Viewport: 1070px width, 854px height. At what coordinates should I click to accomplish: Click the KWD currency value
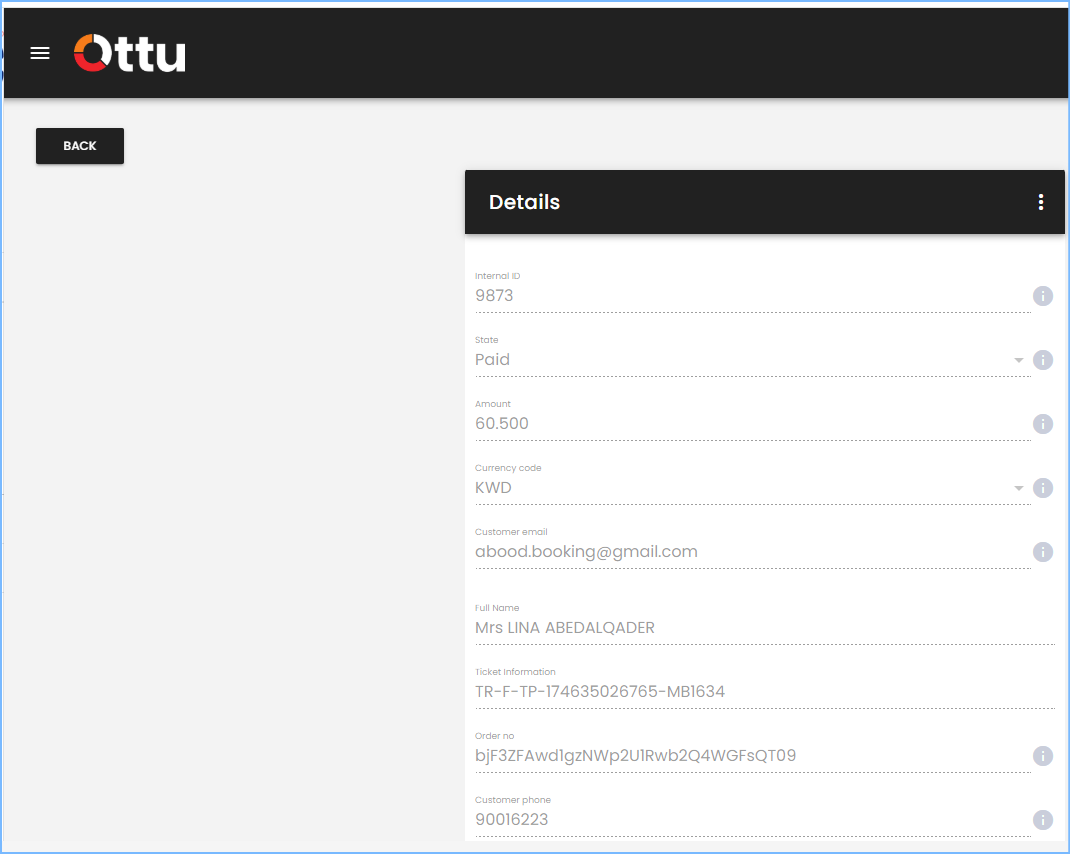(x=493, y=488)
